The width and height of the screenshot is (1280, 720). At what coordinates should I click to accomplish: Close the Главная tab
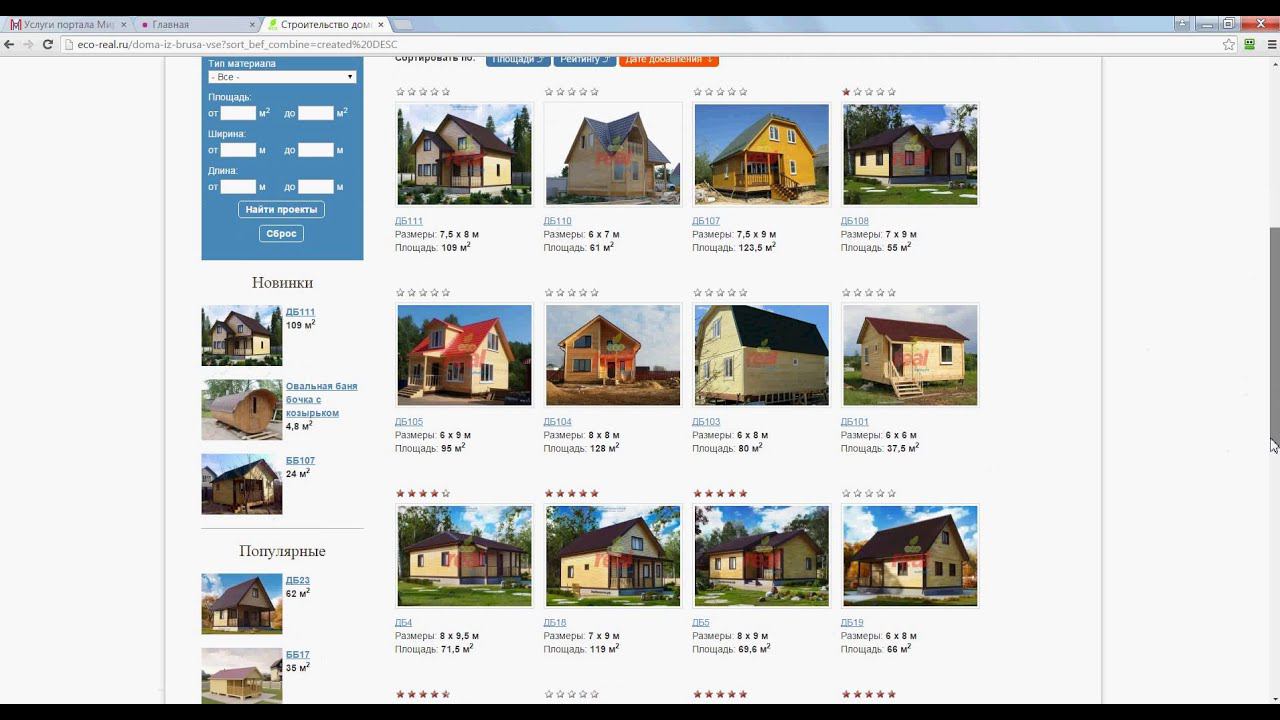[251, 24]
